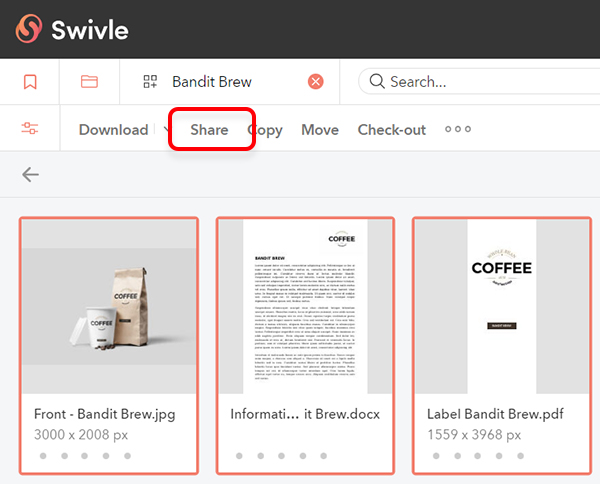Viewport: 600px width, 484px height.
Task: Click the Swivle logo icon
Action: coord(29,29)
